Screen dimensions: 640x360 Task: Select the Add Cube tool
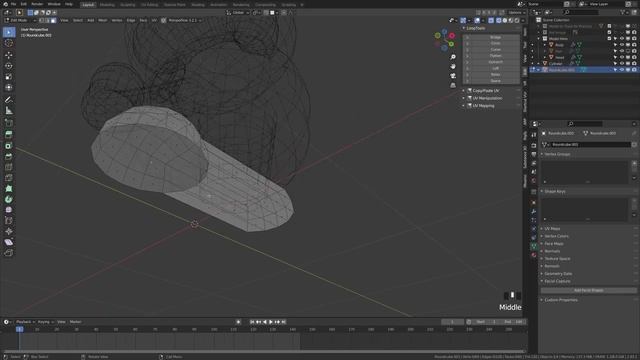(9, 123)
